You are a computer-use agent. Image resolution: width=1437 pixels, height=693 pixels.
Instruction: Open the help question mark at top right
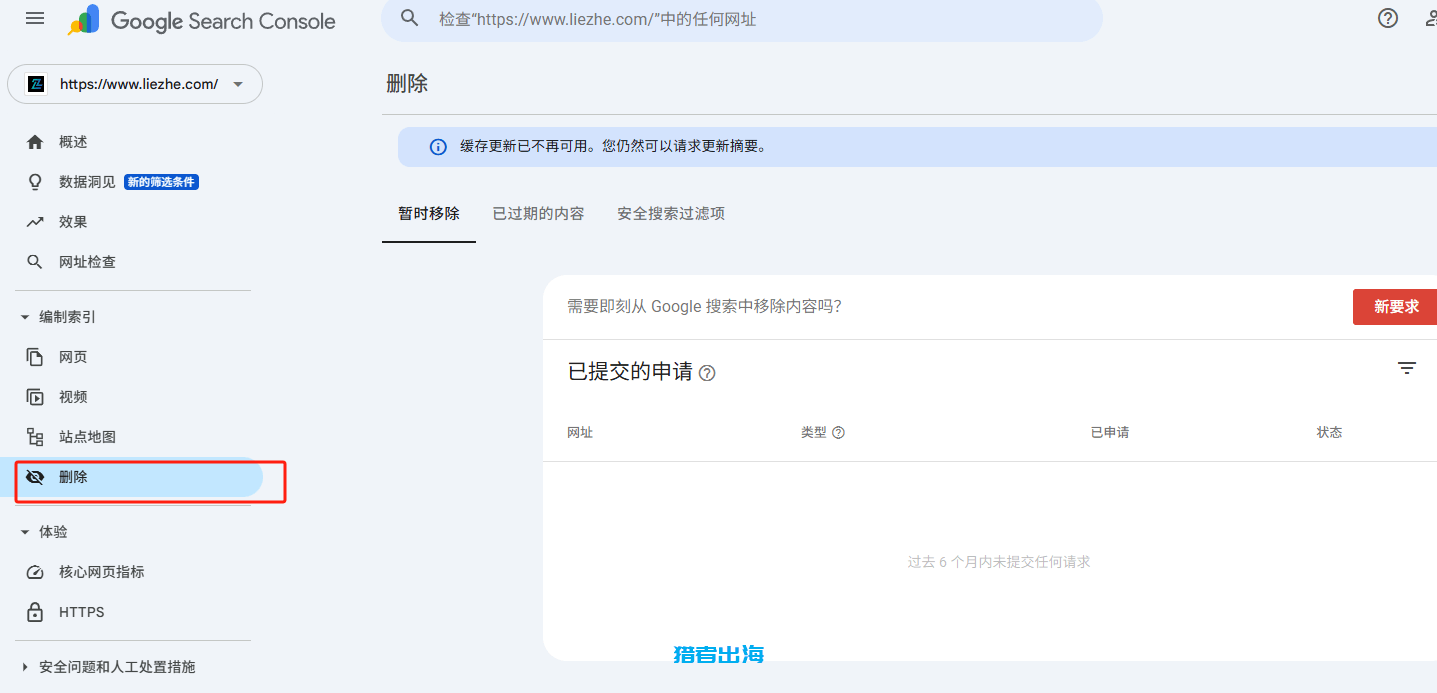1387,18
